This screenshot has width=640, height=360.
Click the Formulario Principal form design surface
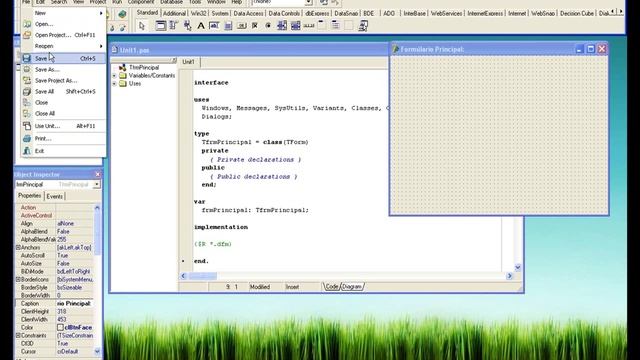click(x=499, y=135)
